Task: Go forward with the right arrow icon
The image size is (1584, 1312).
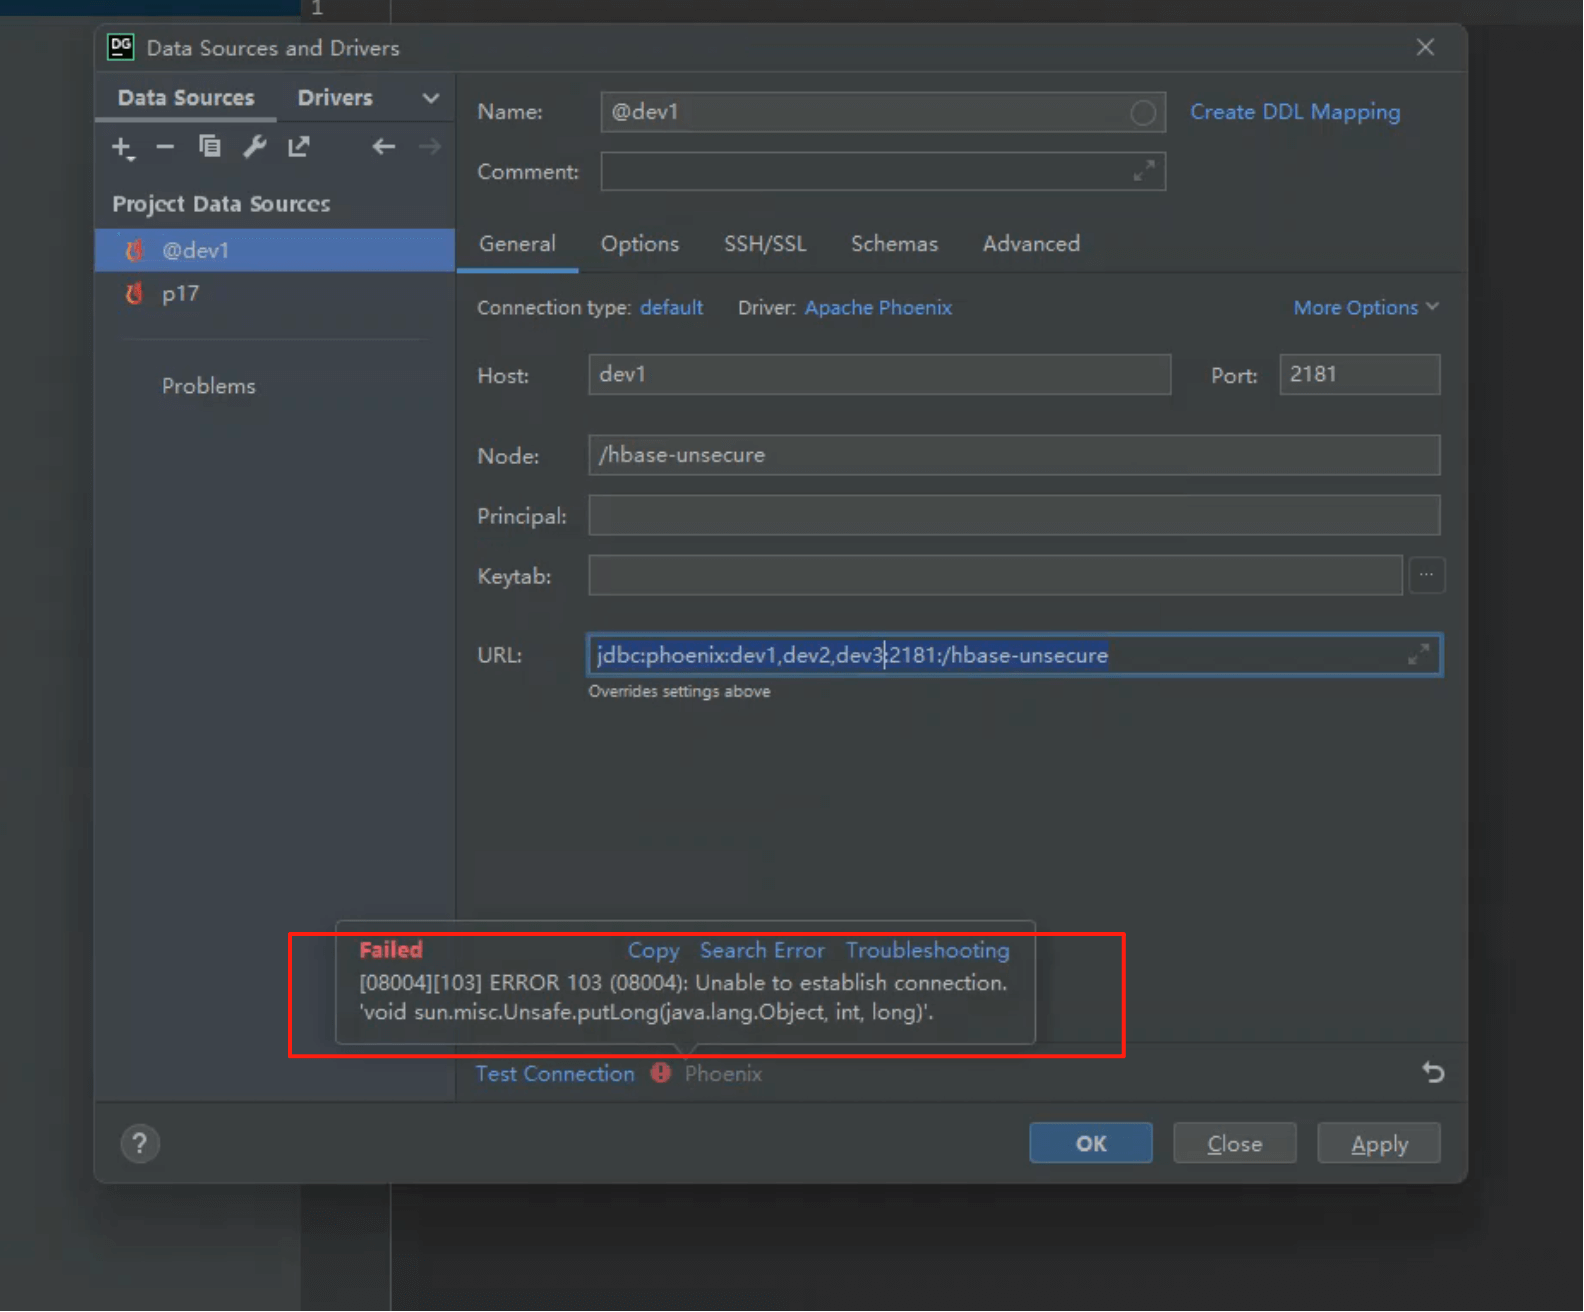Action: [x=429, y=147]
